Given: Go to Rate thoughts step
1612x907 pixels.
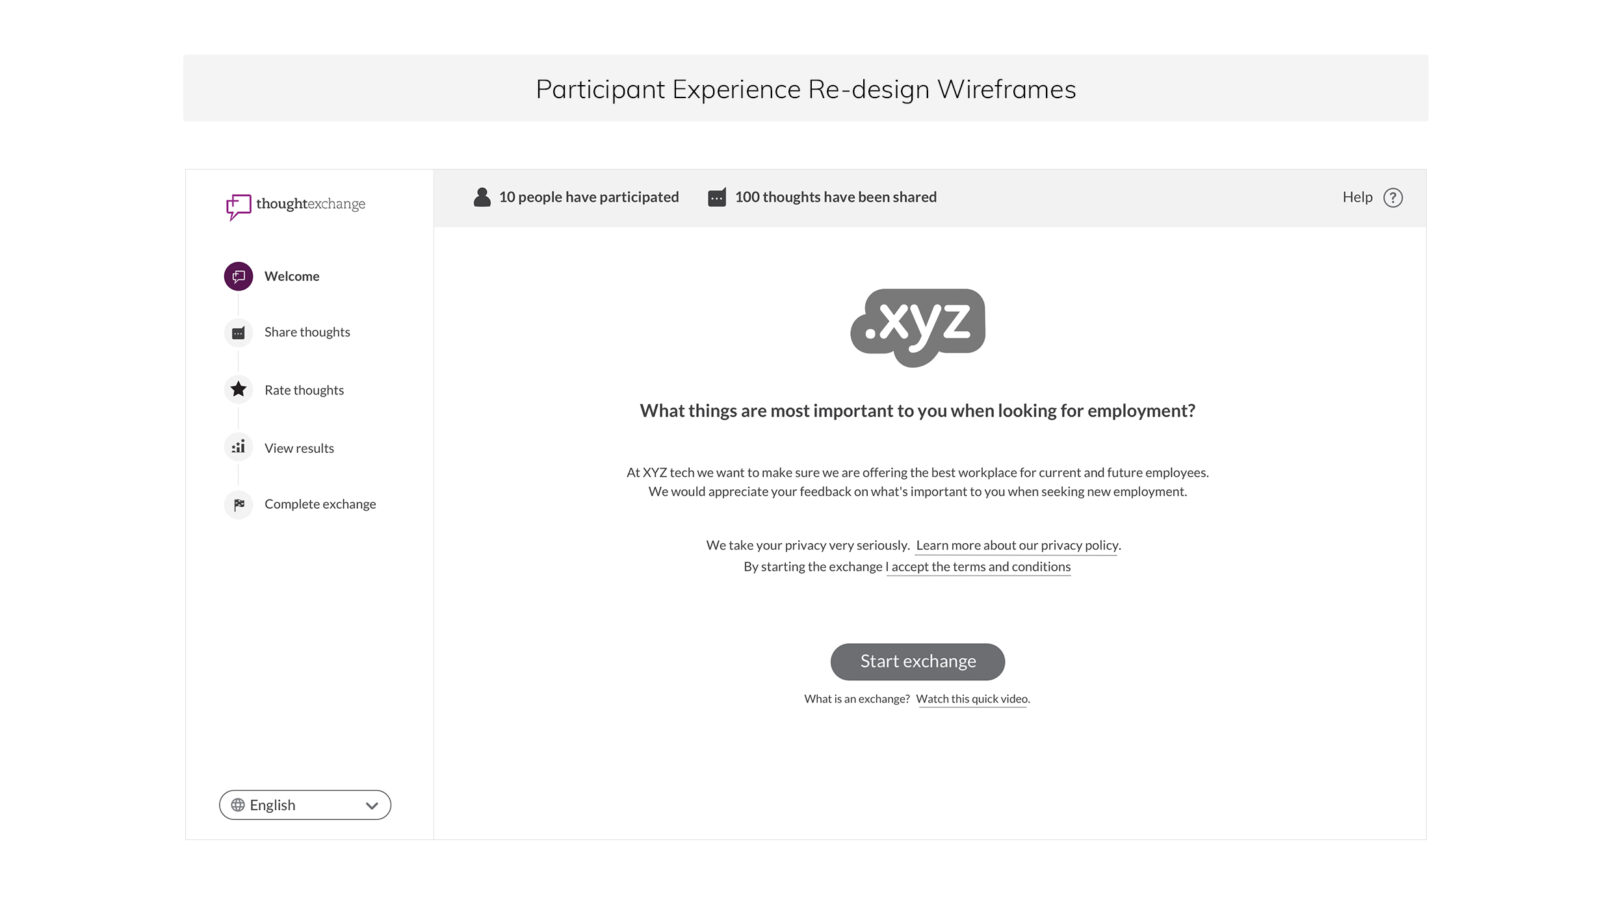Looking at the screenshot, I should [304, 391].
